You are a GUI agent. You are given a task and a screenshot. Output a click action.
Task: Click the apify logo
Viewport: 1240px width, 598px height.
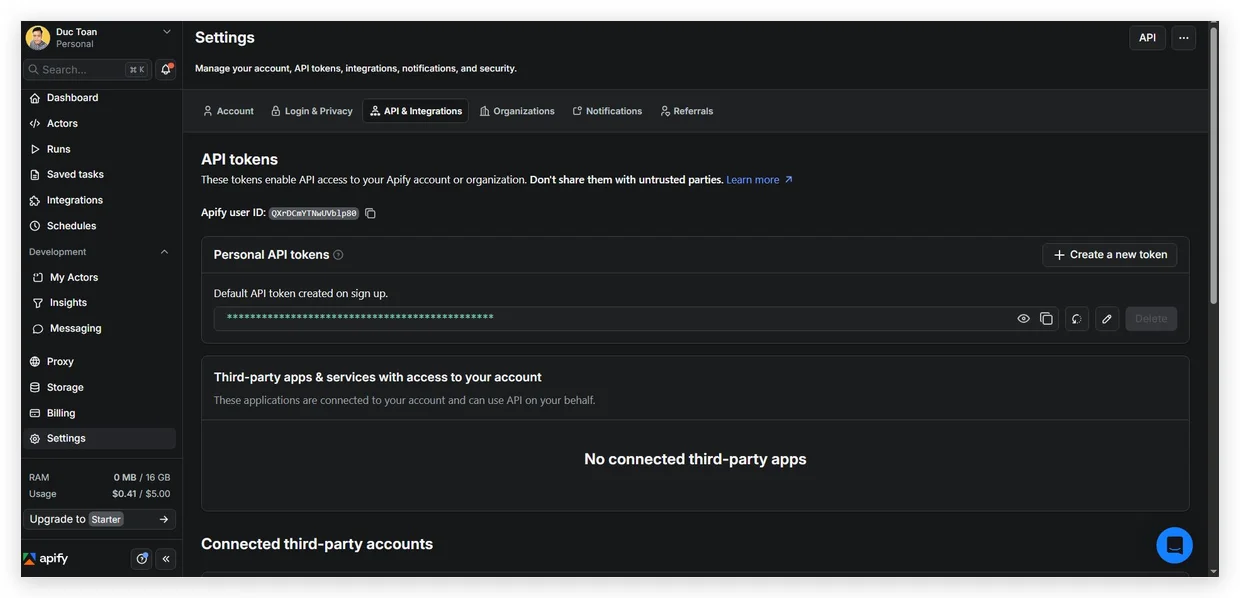coord(46,559)
